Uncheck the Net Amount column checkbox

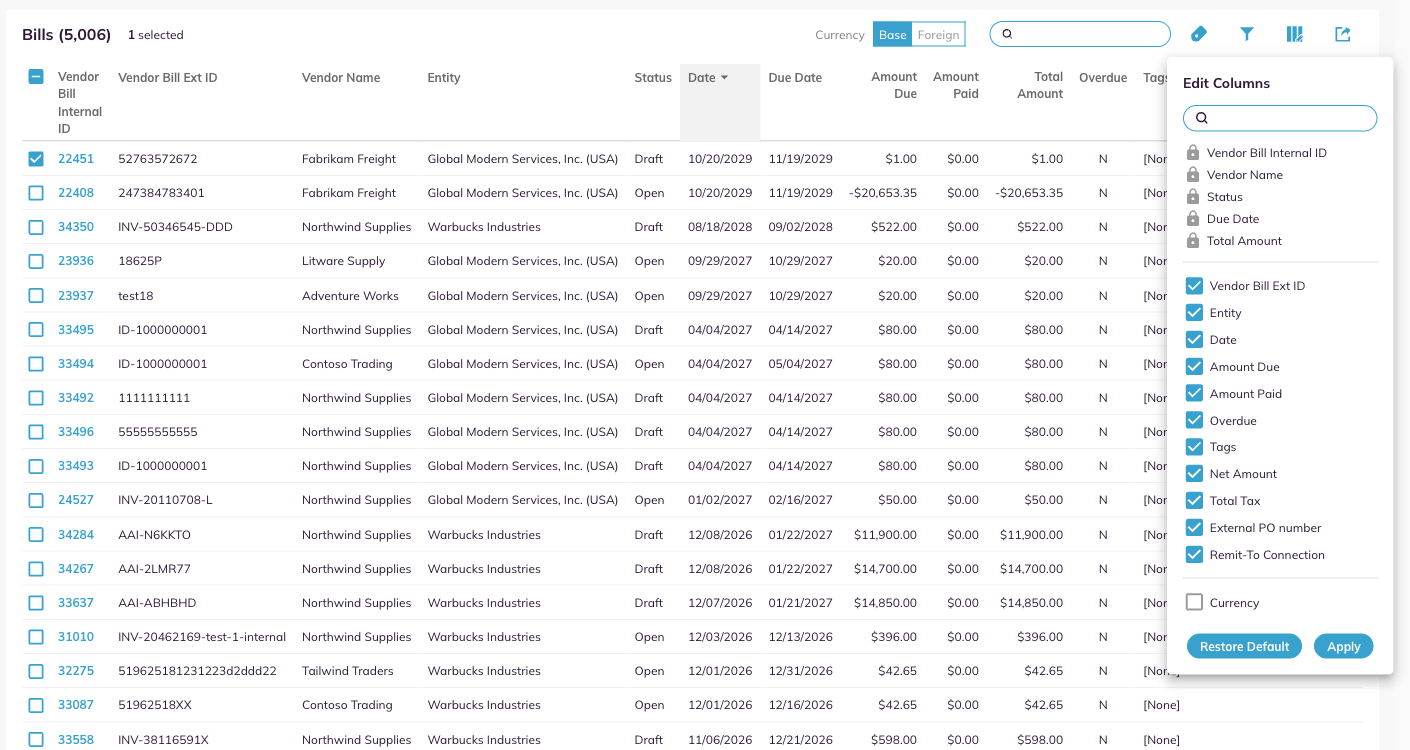pyautogui.click(x=1194, y=474)
